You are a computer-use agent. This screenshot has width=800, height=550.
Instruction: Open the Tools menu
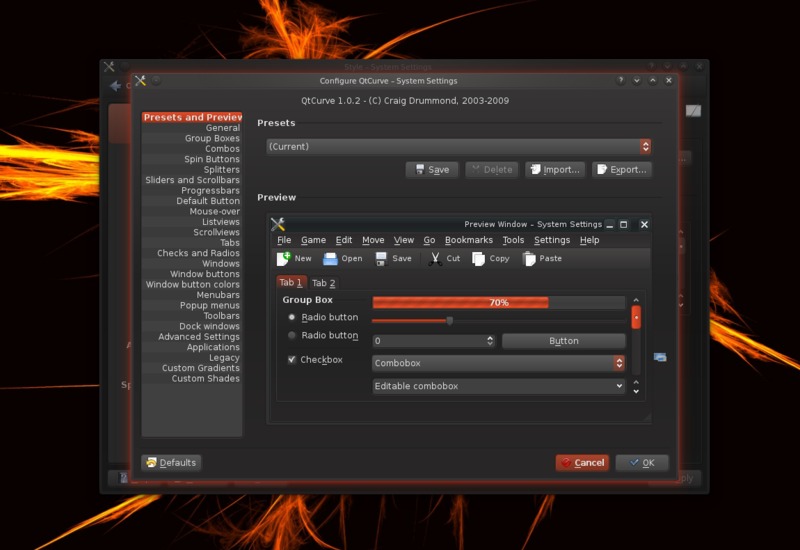pyautogui.click(x=513, y=240)
